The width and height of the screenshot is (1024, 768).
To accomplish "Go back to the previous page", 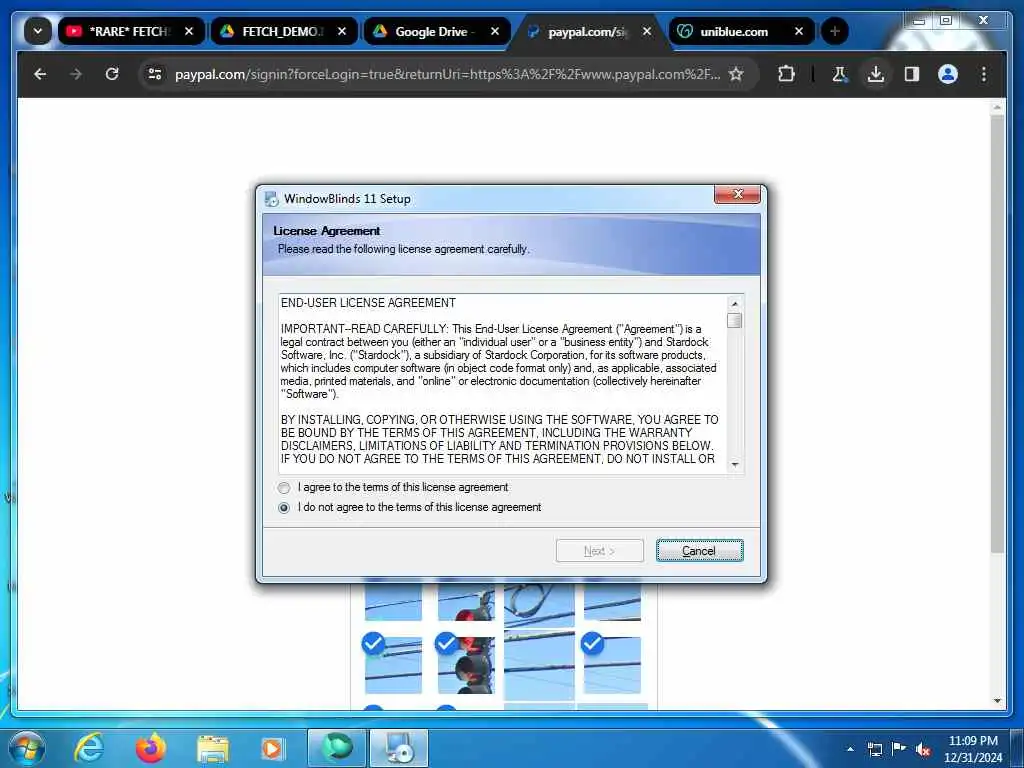I will 40,74.
